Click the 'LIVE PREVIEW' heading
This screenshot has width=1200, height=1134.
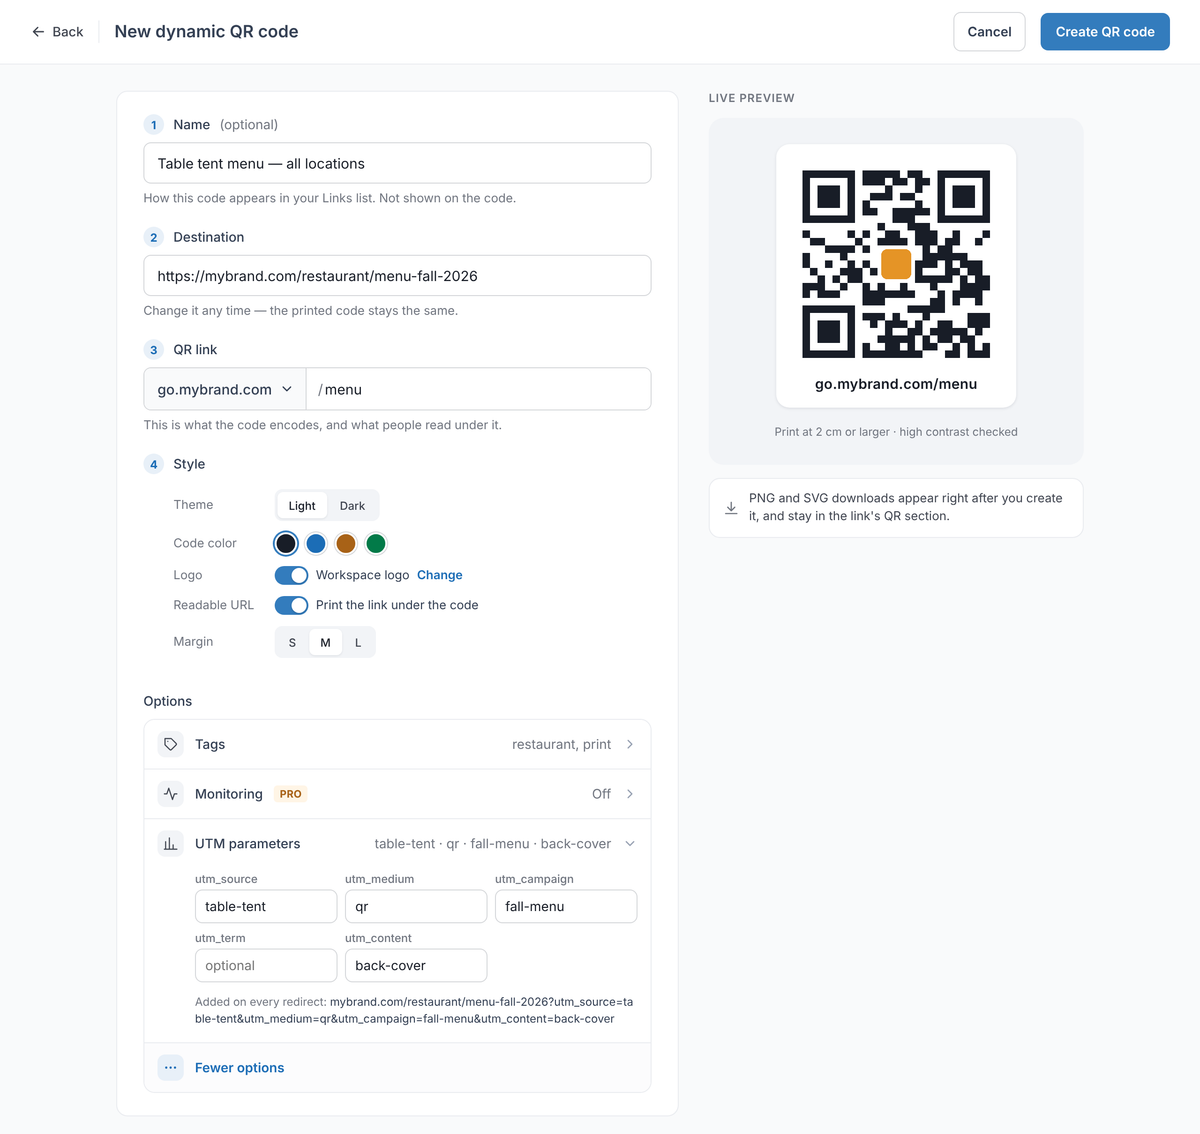pyautogui.click(x=752, y=98)
